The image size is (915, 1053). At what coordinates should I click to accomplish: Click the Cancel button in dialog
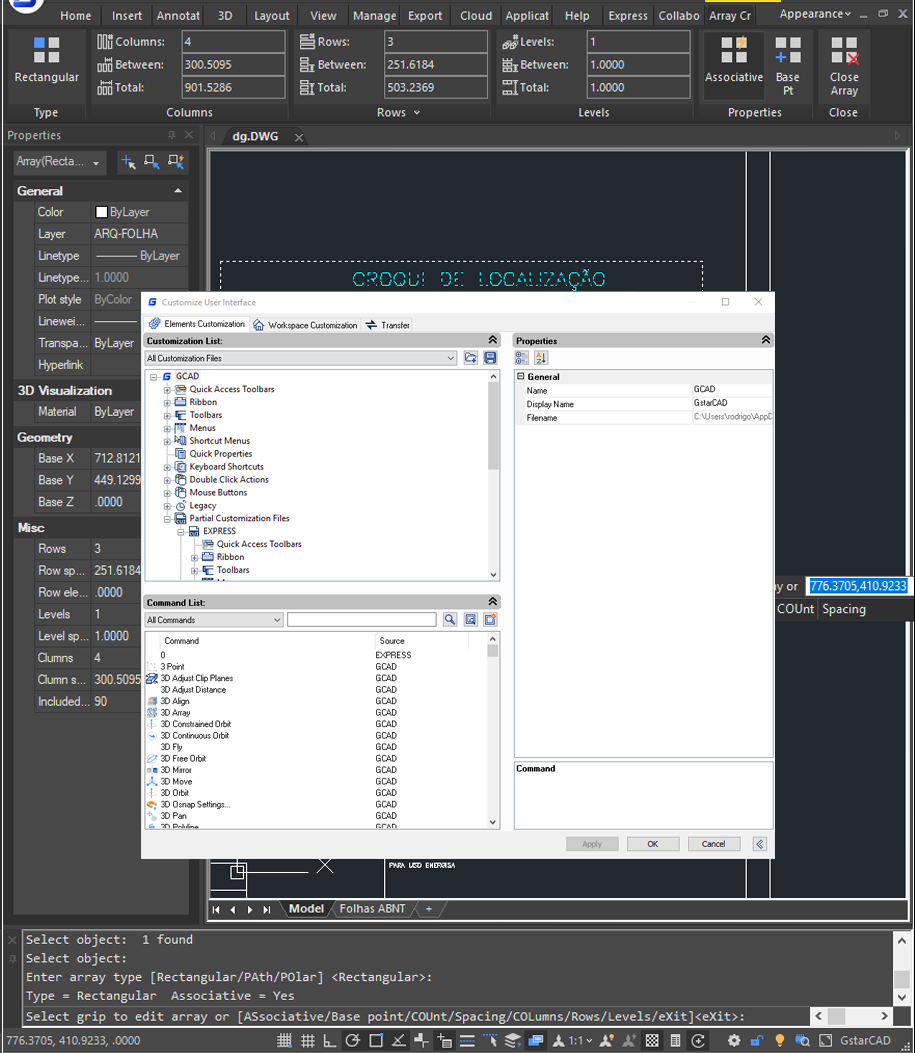click(x=714, y=844)
